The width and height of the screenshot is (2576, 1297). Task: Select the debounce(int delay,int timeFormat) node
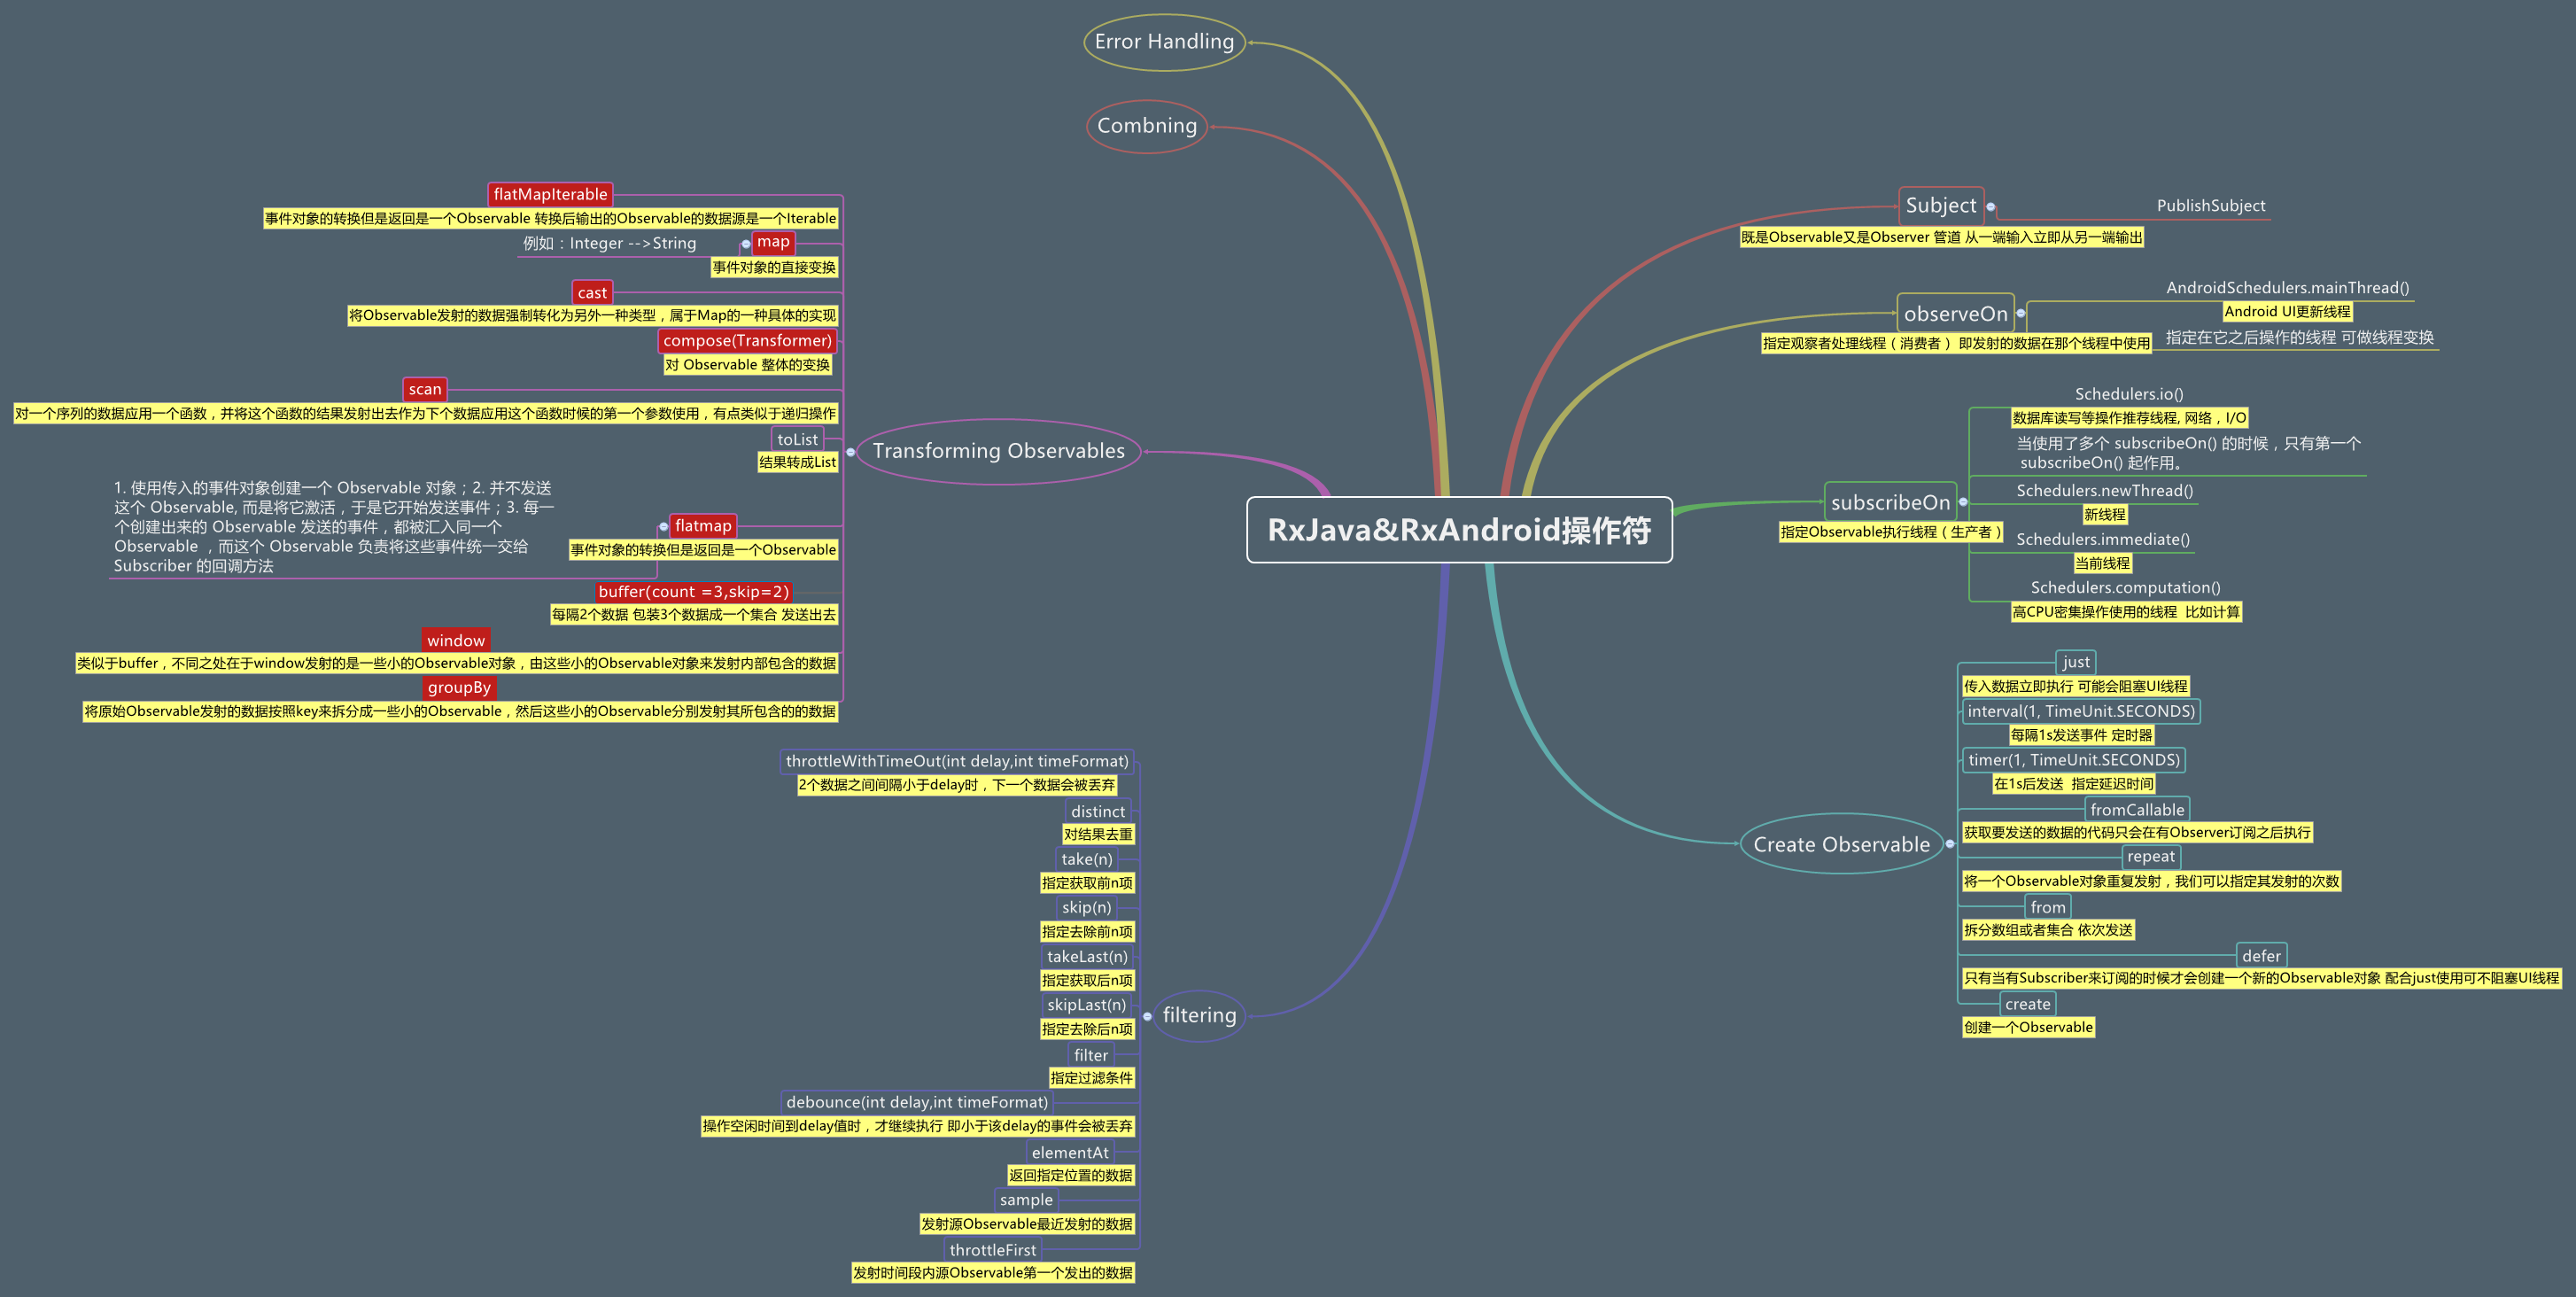(x=917, y=1102)
